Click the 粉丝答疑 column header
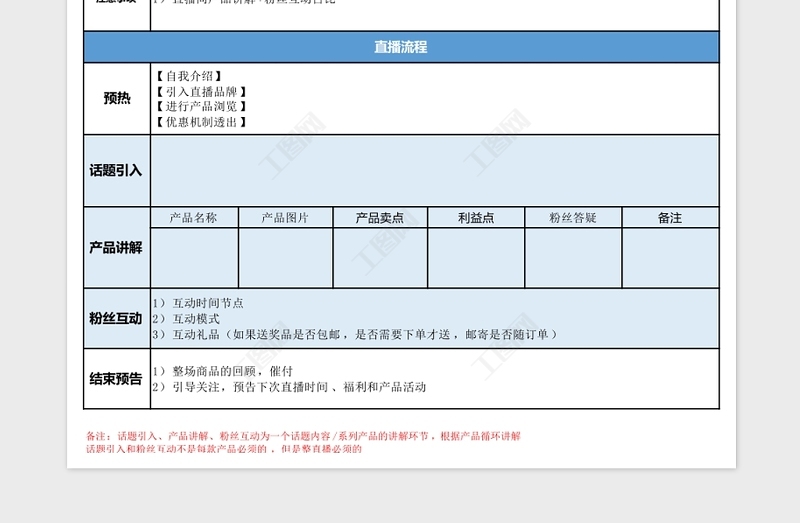800x523 pixels. 573,218
